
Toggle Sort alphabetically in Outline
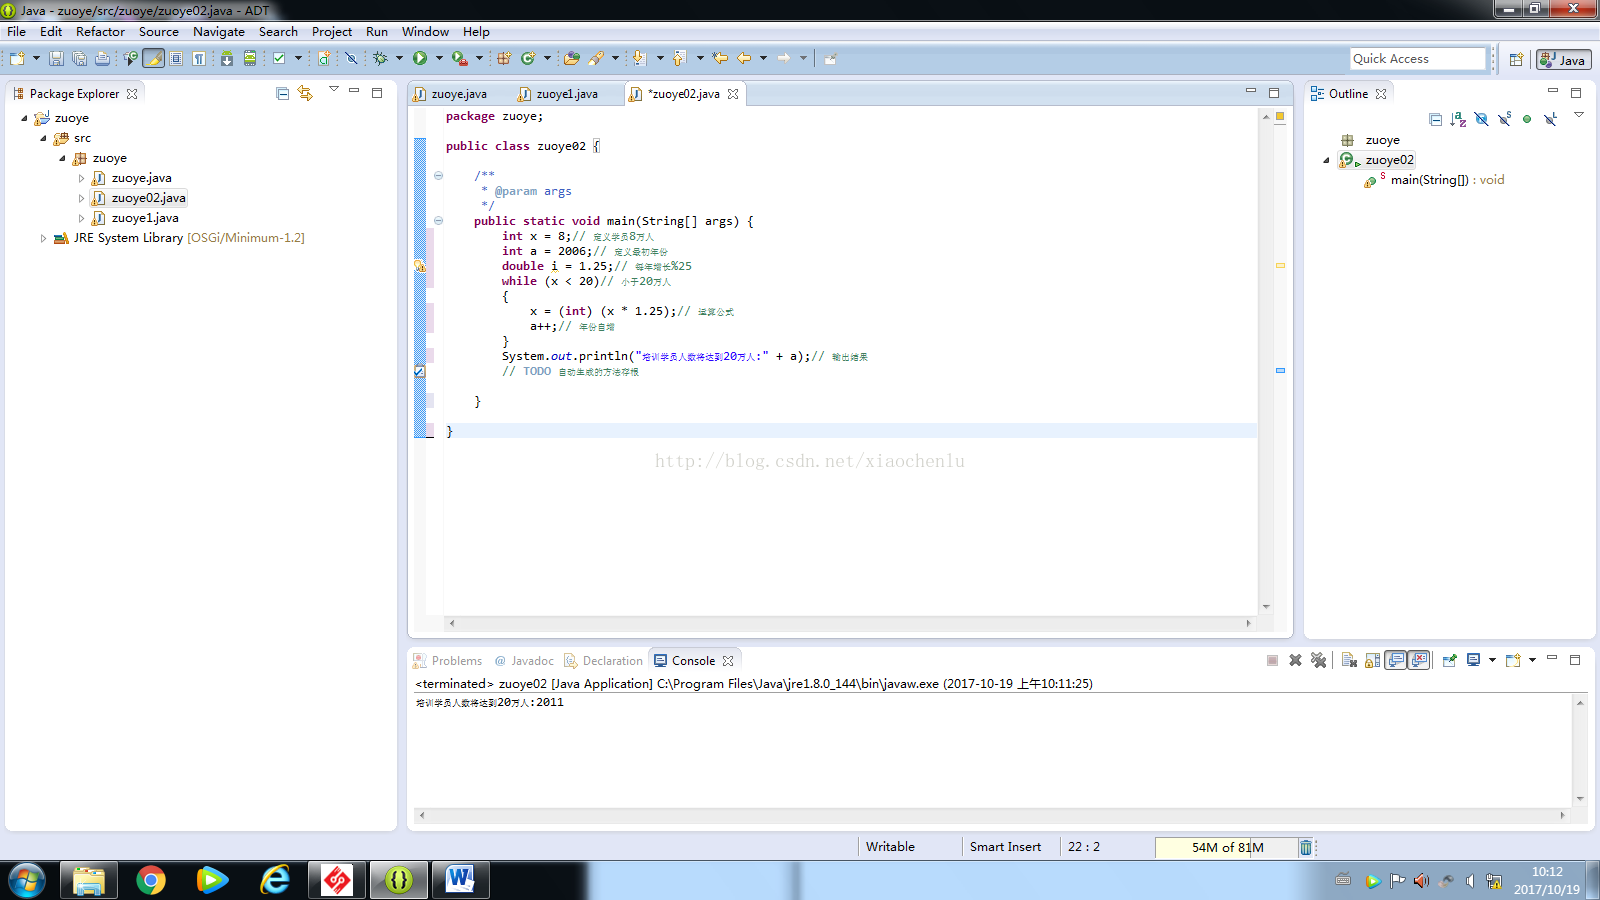[1458, 119]
